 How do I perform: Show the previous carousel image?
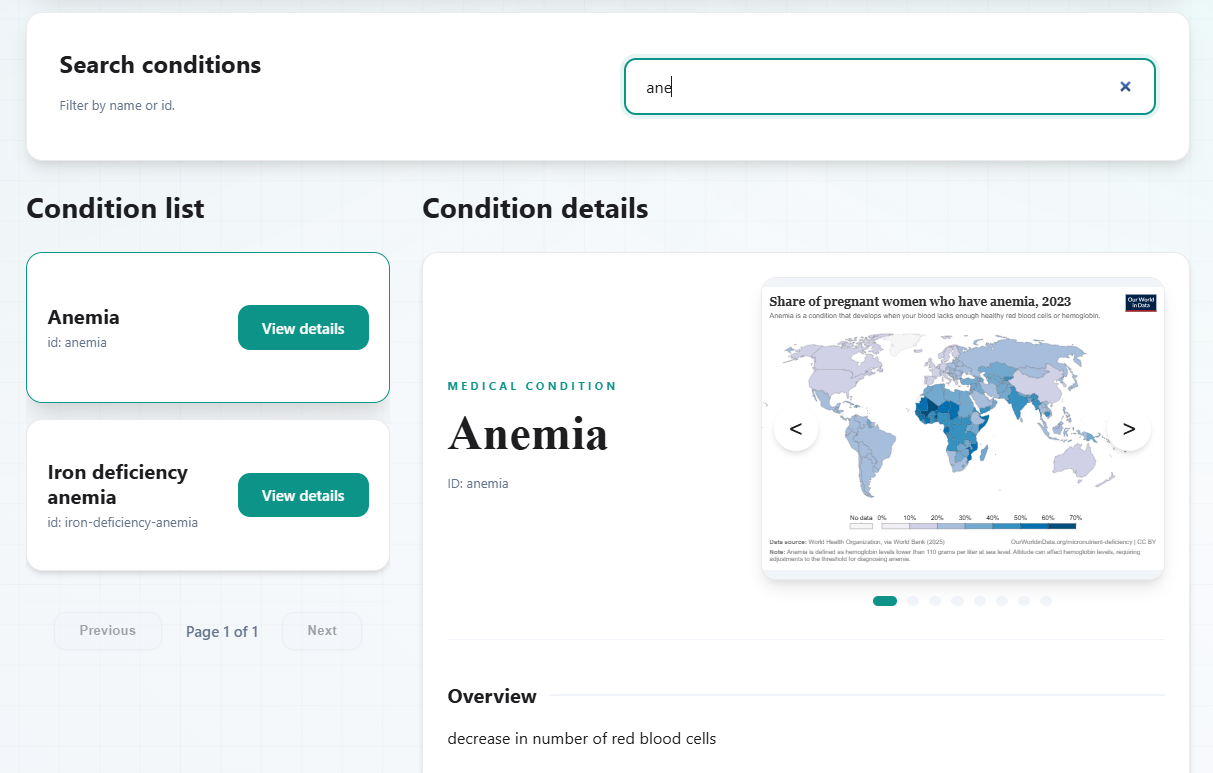tap(795, 428)
